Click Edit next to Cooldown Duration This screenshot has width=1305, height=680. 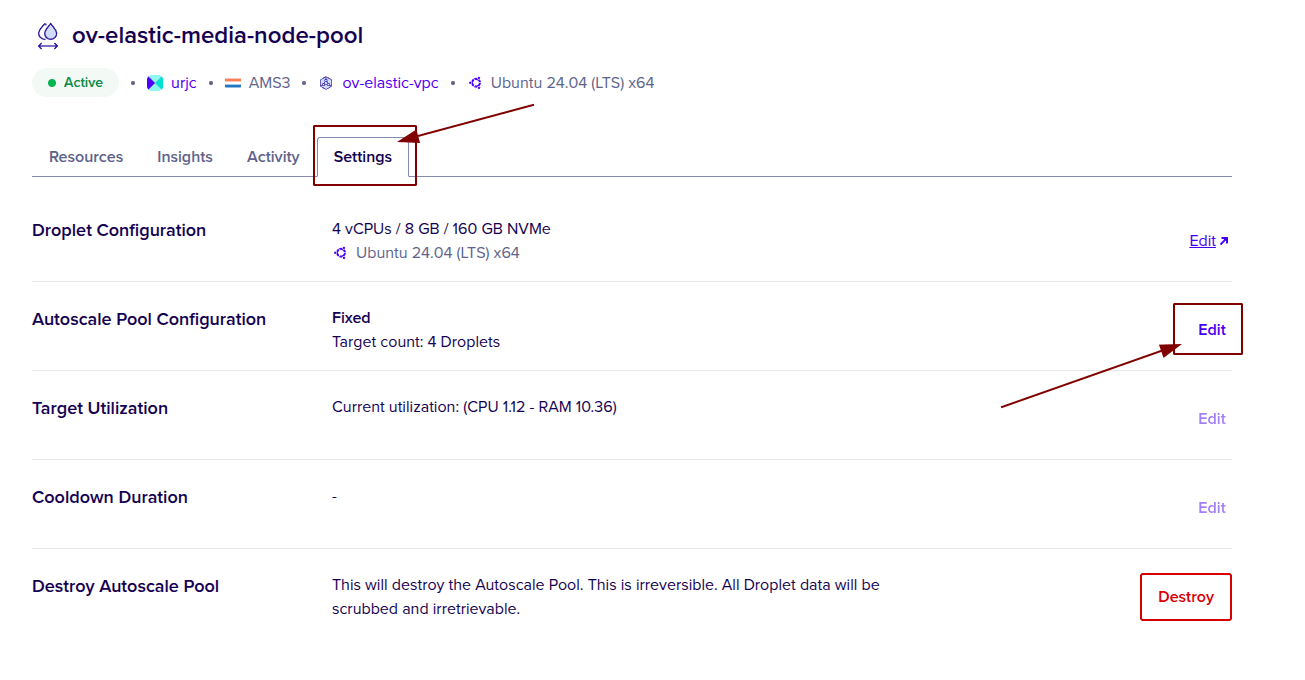1211,507
